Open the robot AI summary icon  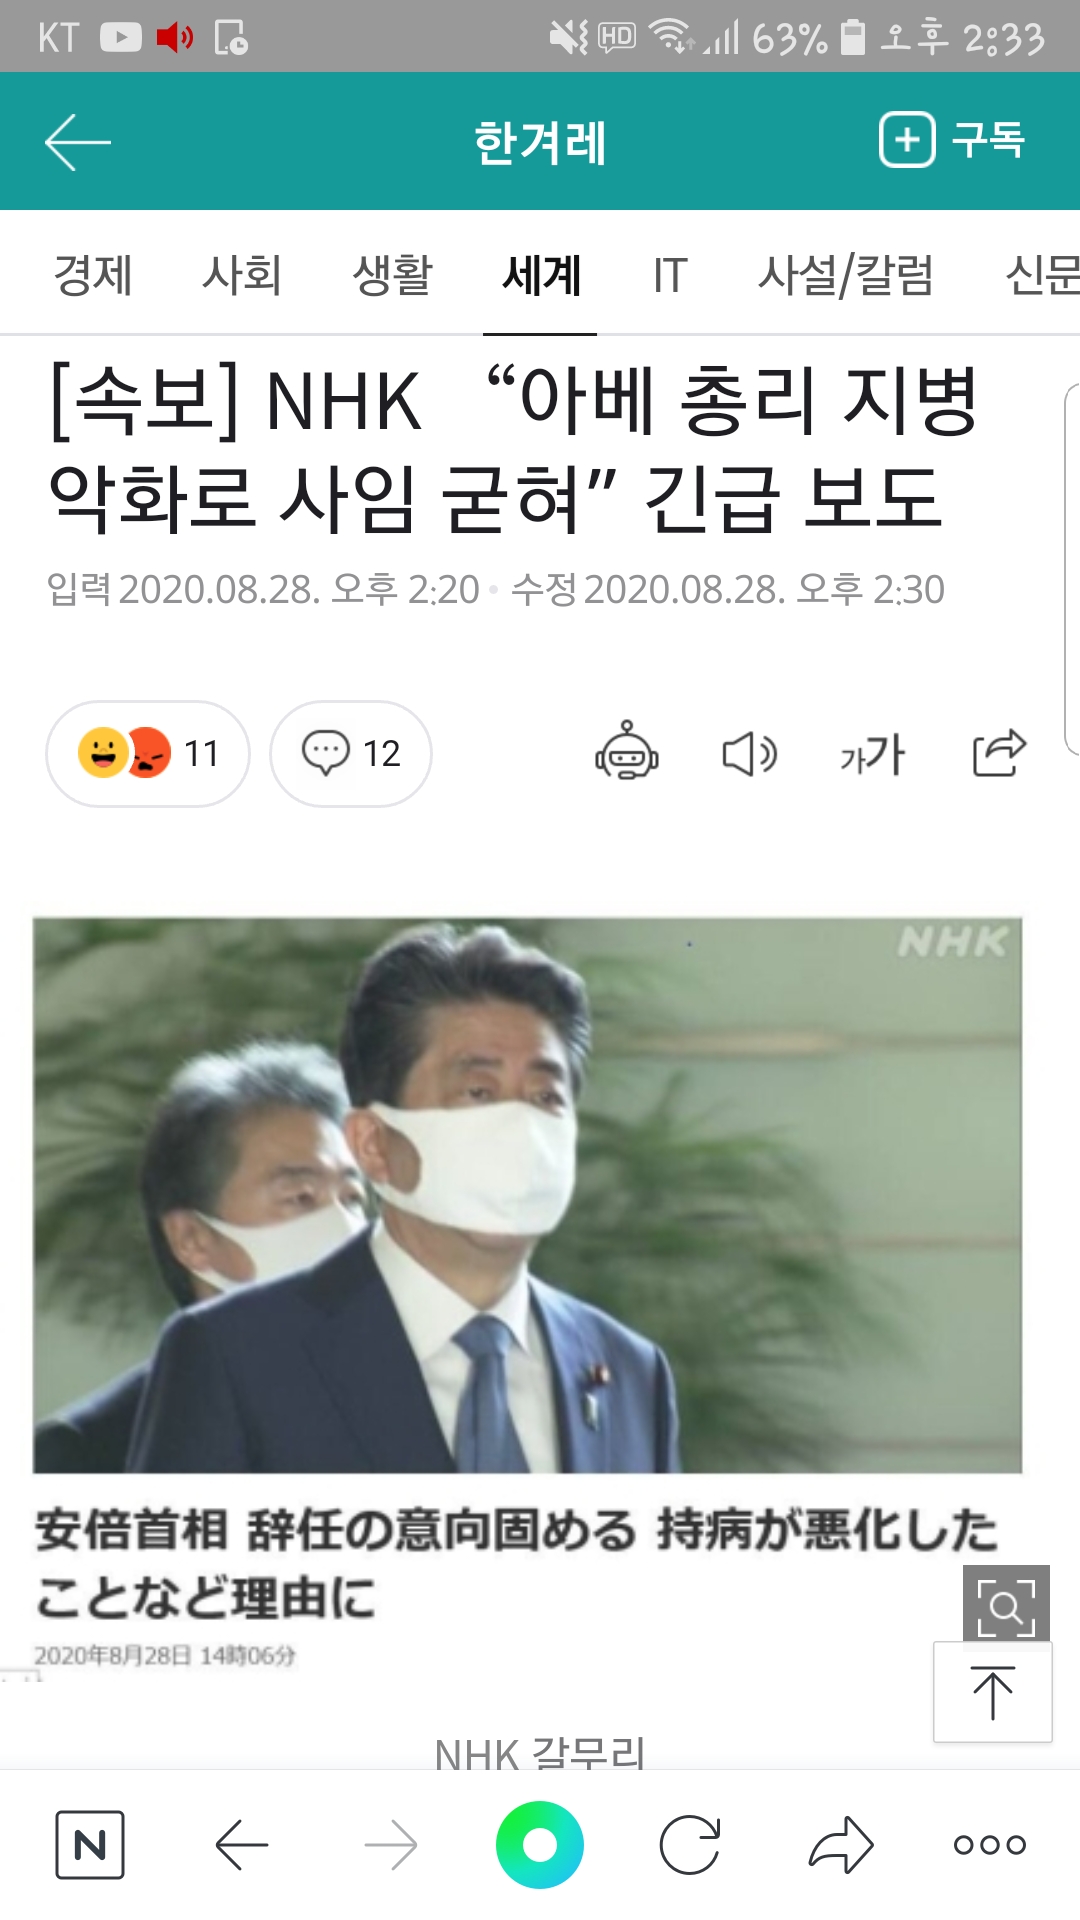coord(627,752)
